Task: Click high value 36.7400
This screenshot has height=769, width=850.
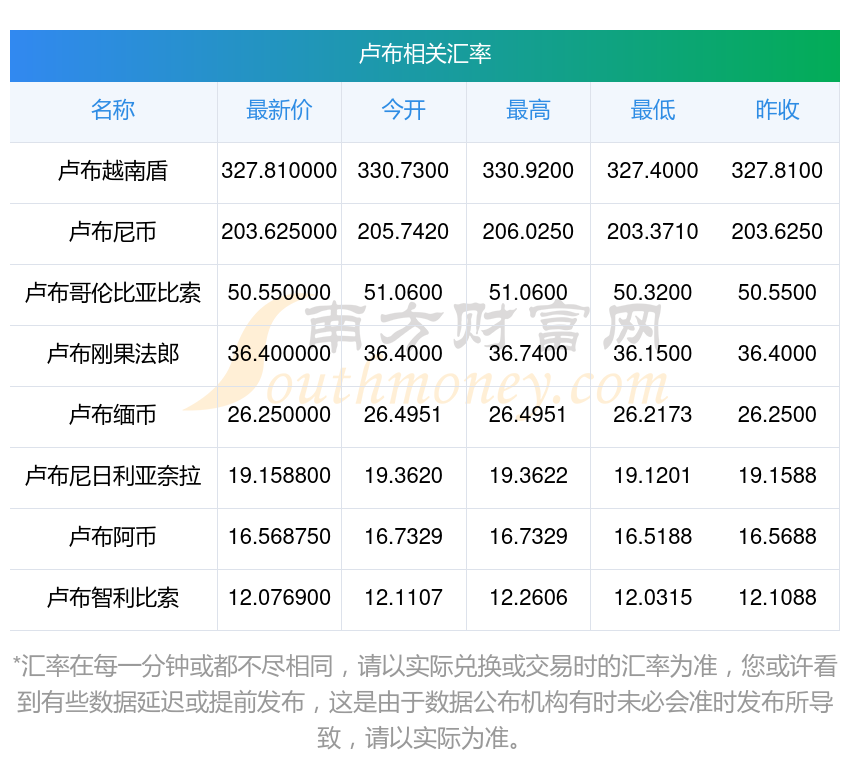Action: (528, 354)
